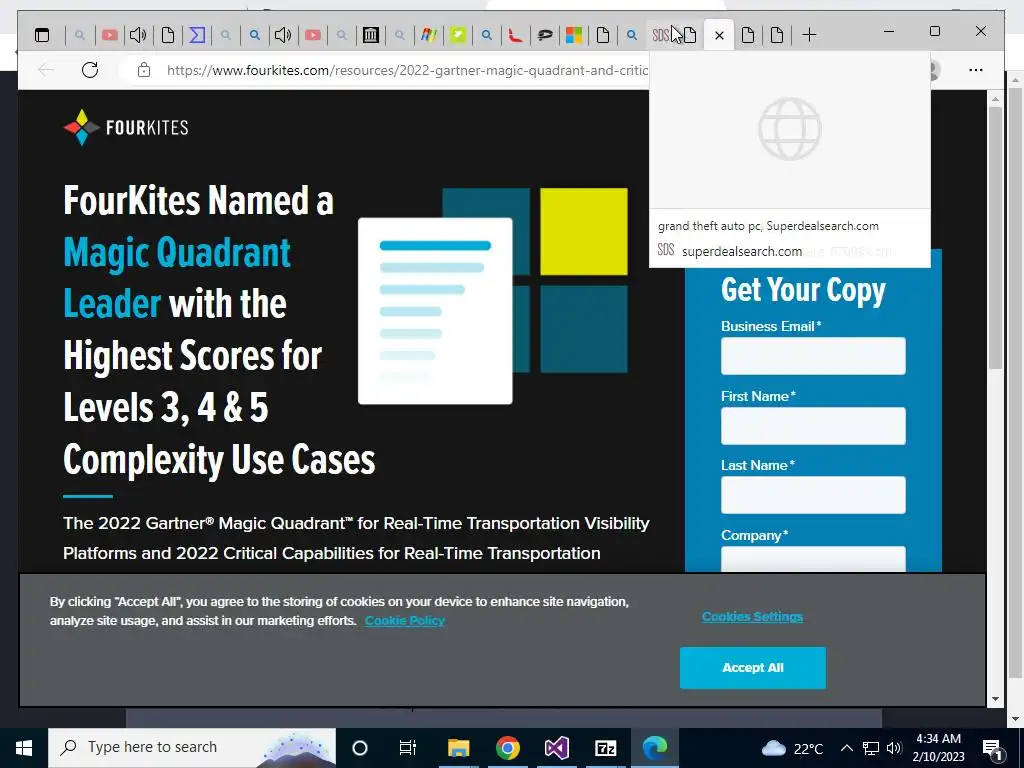Click the globe thumbnail in tab preview
Viewport: 1024px width, 768px height.
click(790, 129)
